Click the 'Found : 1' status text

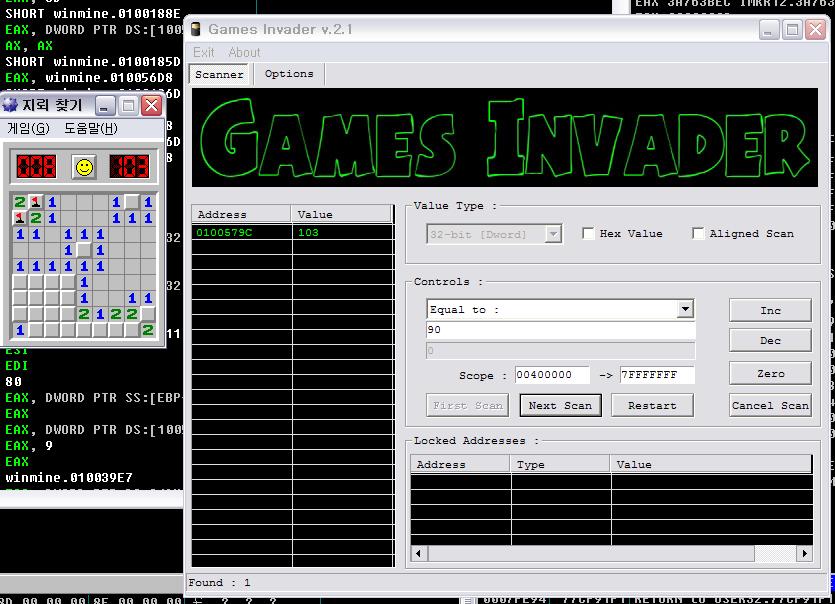(x=219, y=582)
